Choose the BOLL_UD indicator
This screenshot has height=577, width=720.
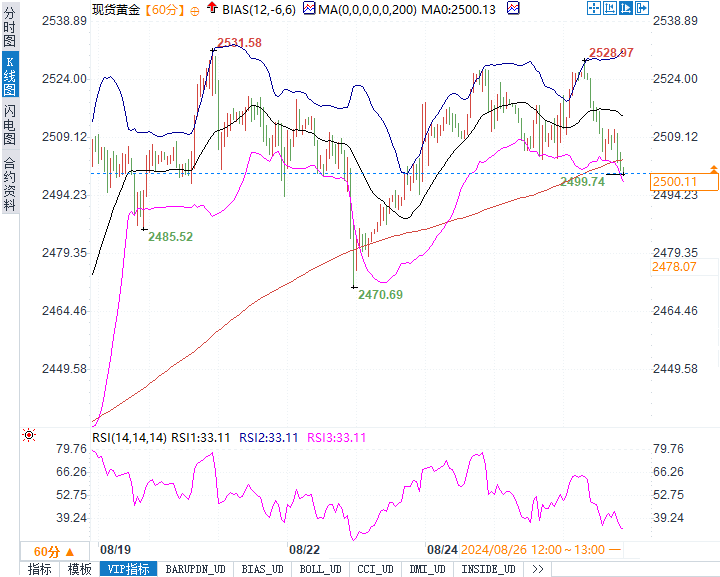coord(320,569)
